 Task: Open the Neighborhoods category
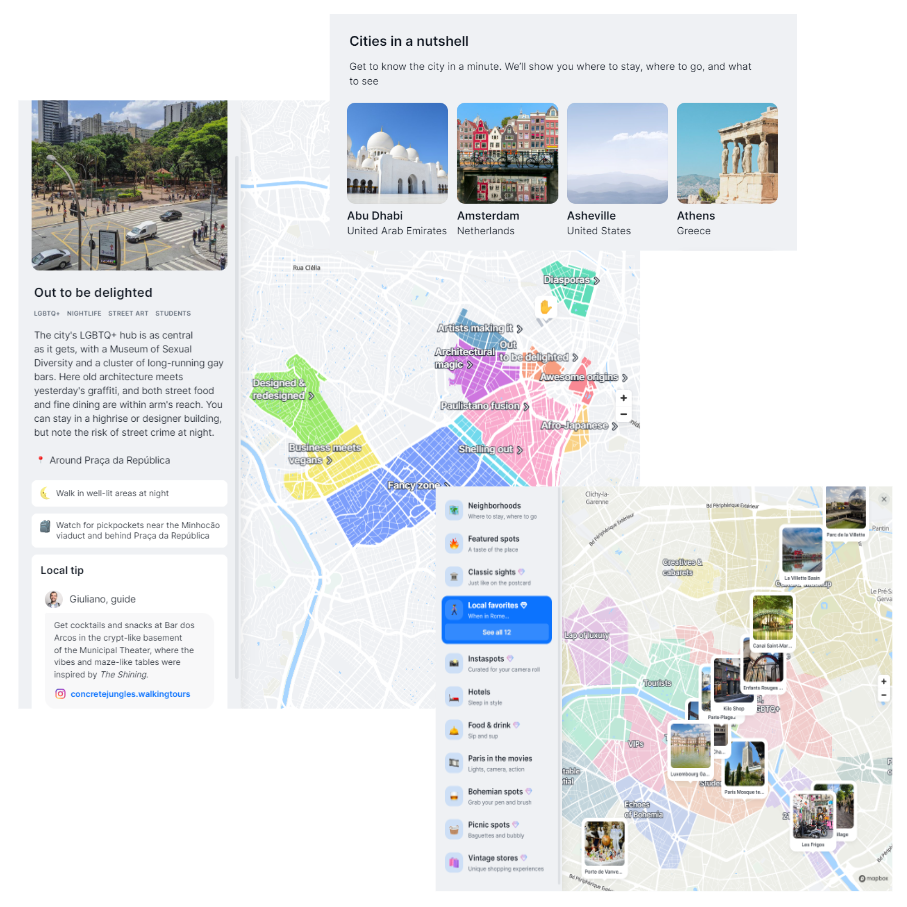pos(496,510)
